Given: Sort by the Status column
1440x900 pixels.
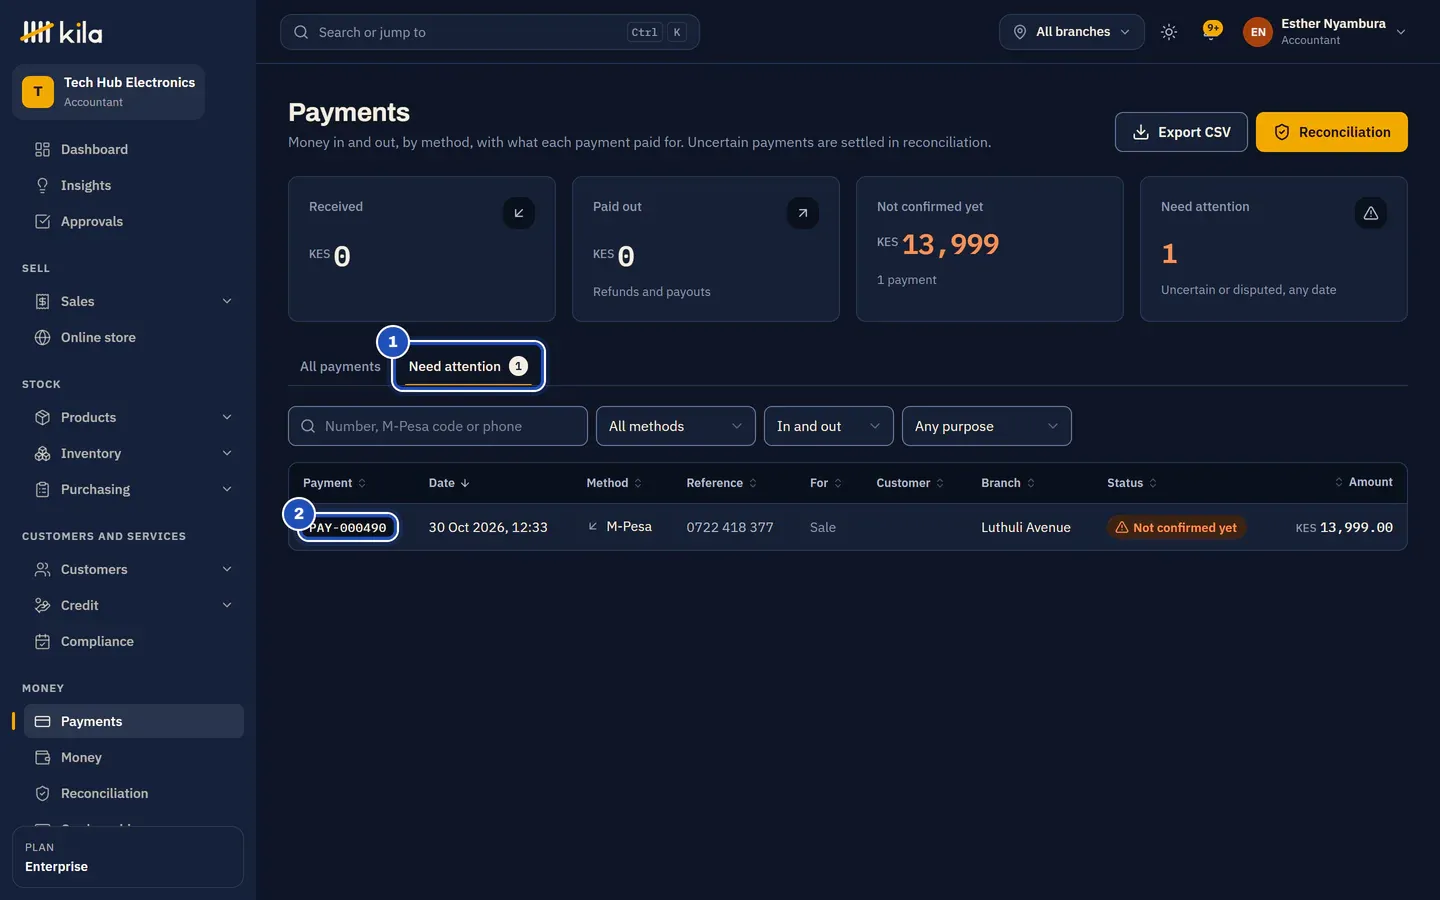Looking at the screenshot, I should click(x=1132, y=483).
